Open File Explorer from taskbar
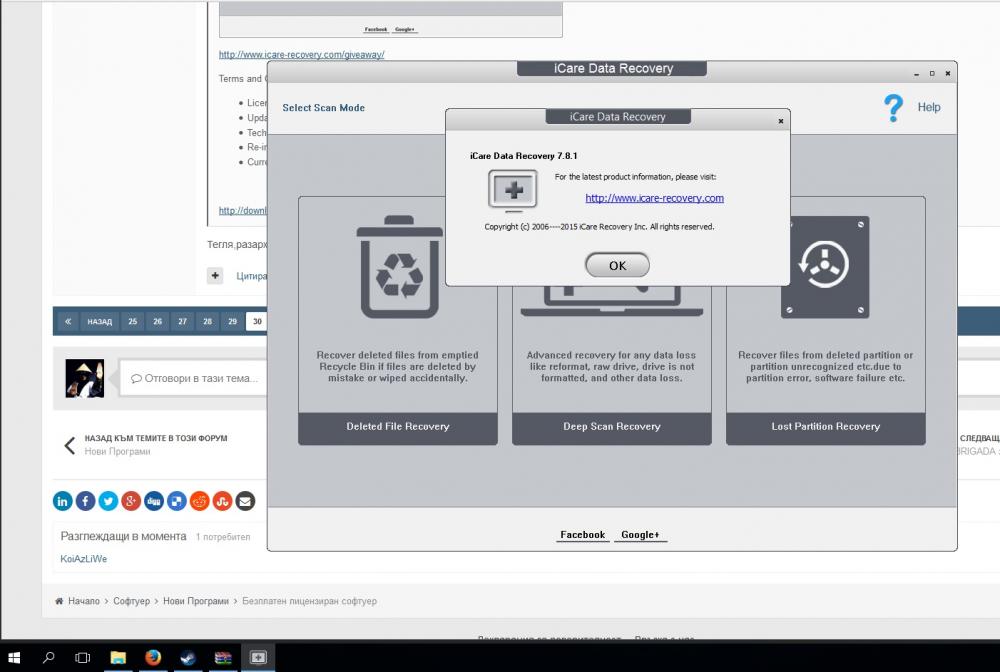This screenshot has width=1000, height=672. click(118, 657)
